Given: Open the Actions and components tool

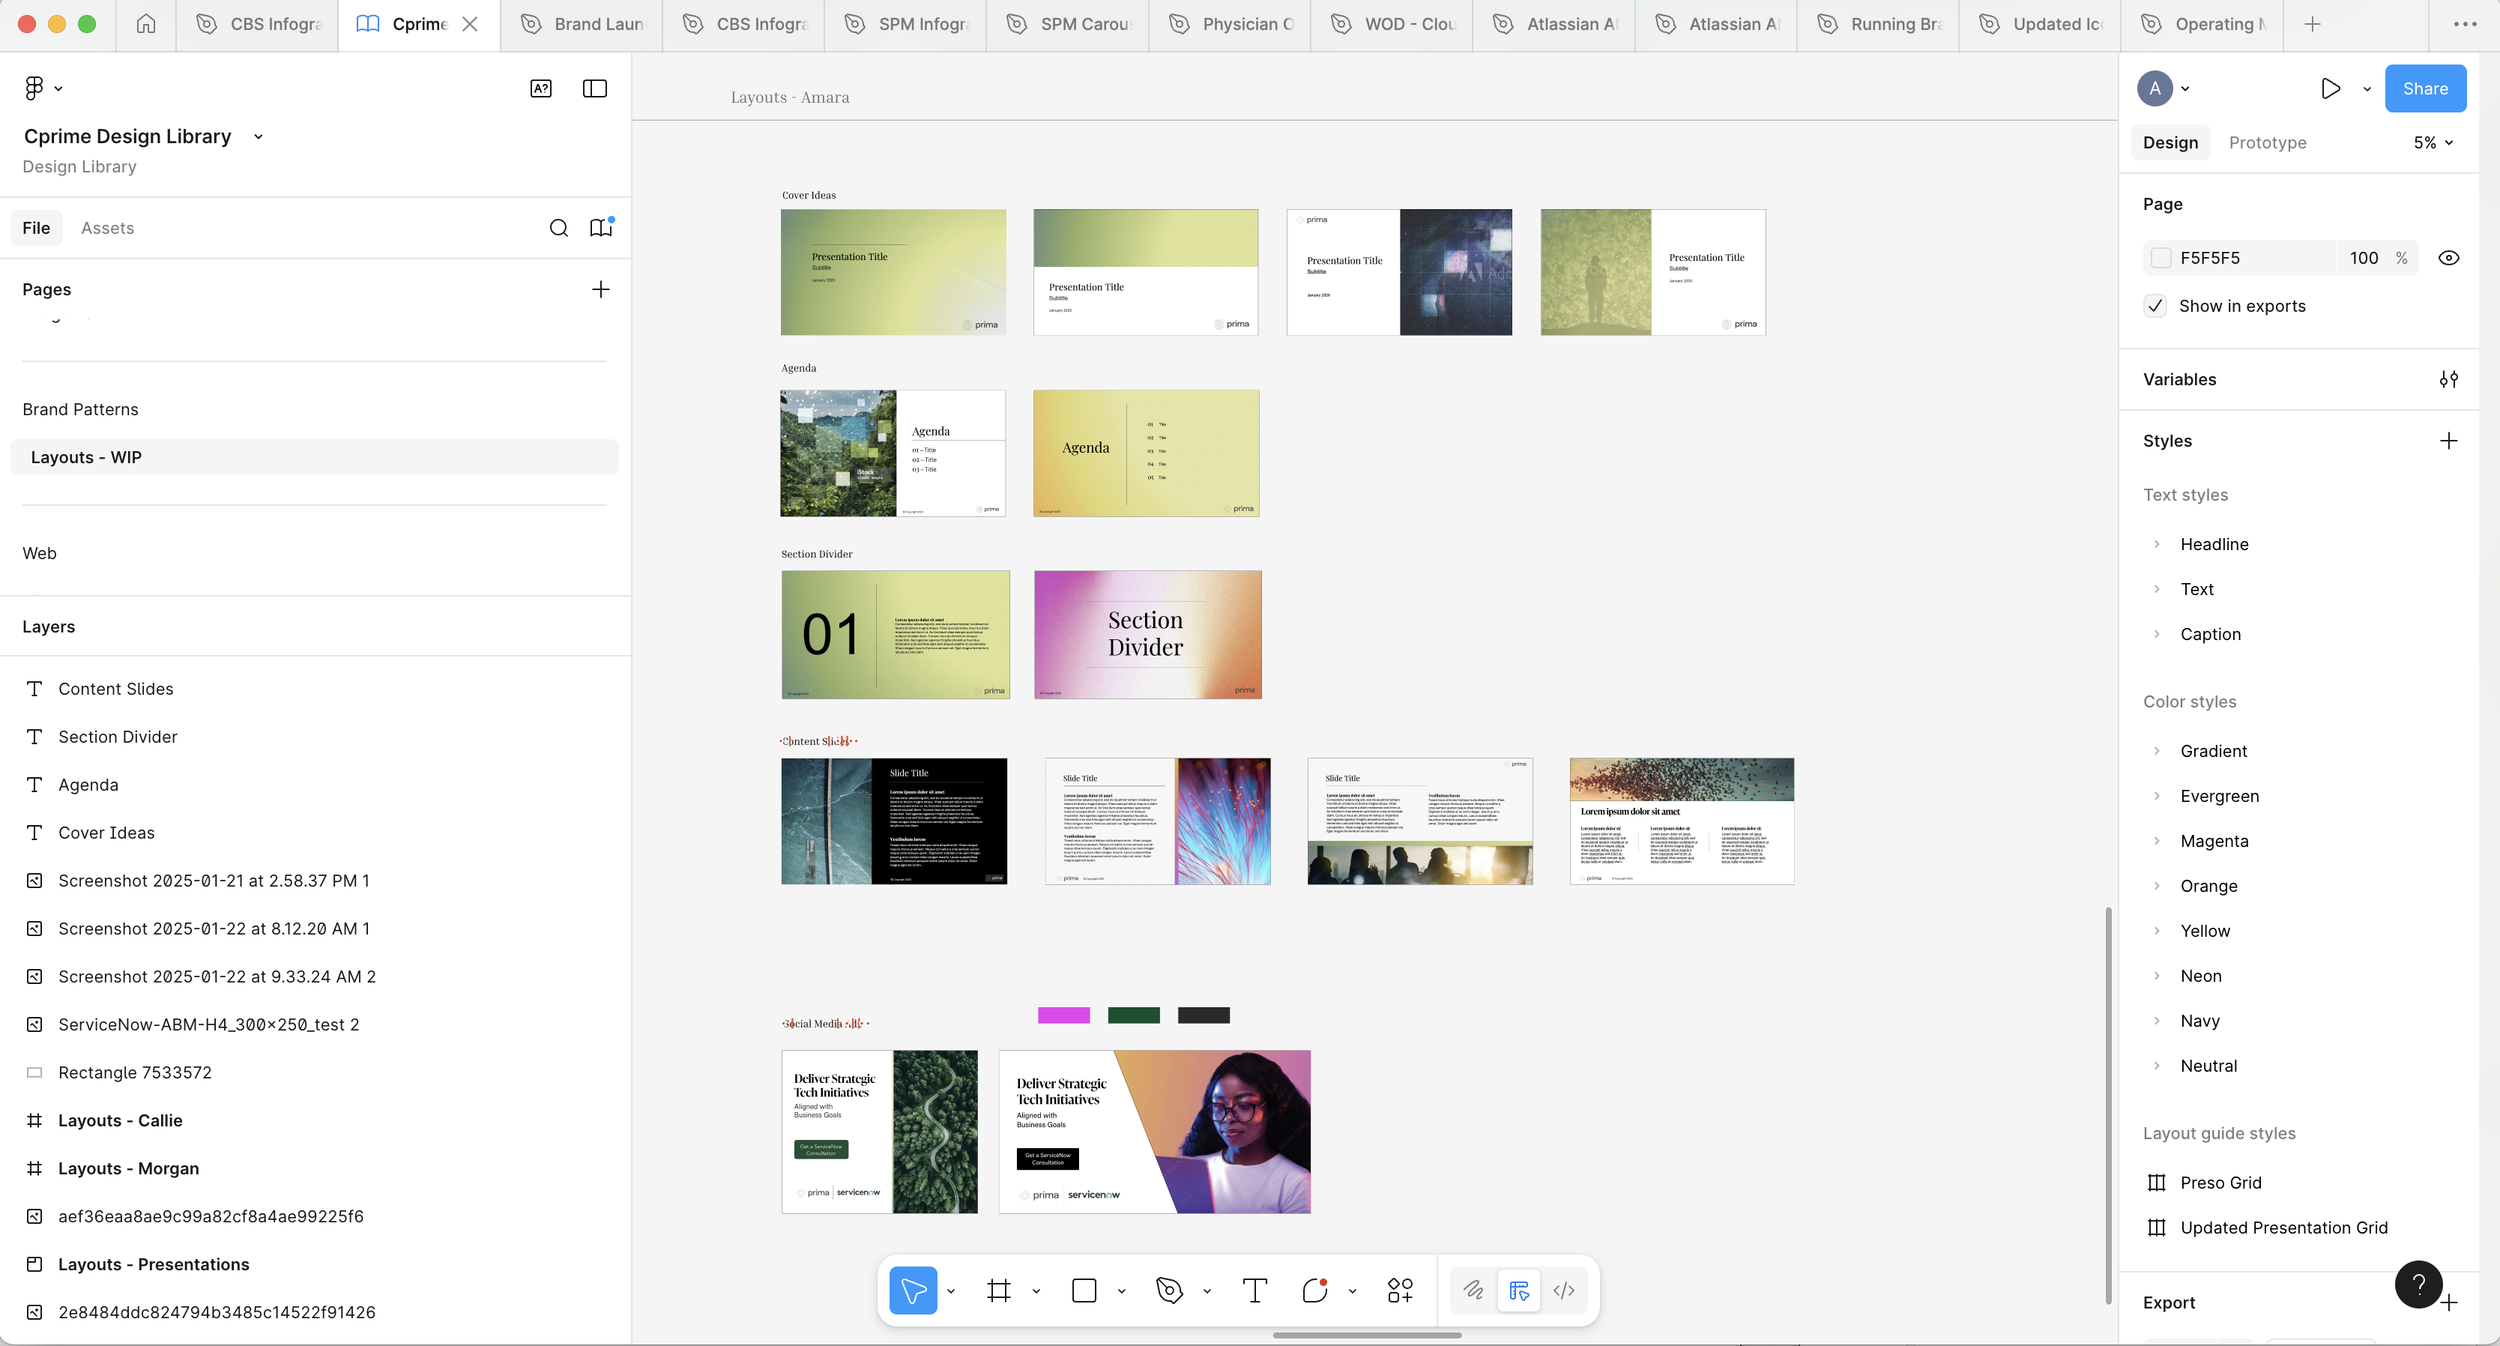Looking at the screenshot, I should [1400, 1290].
